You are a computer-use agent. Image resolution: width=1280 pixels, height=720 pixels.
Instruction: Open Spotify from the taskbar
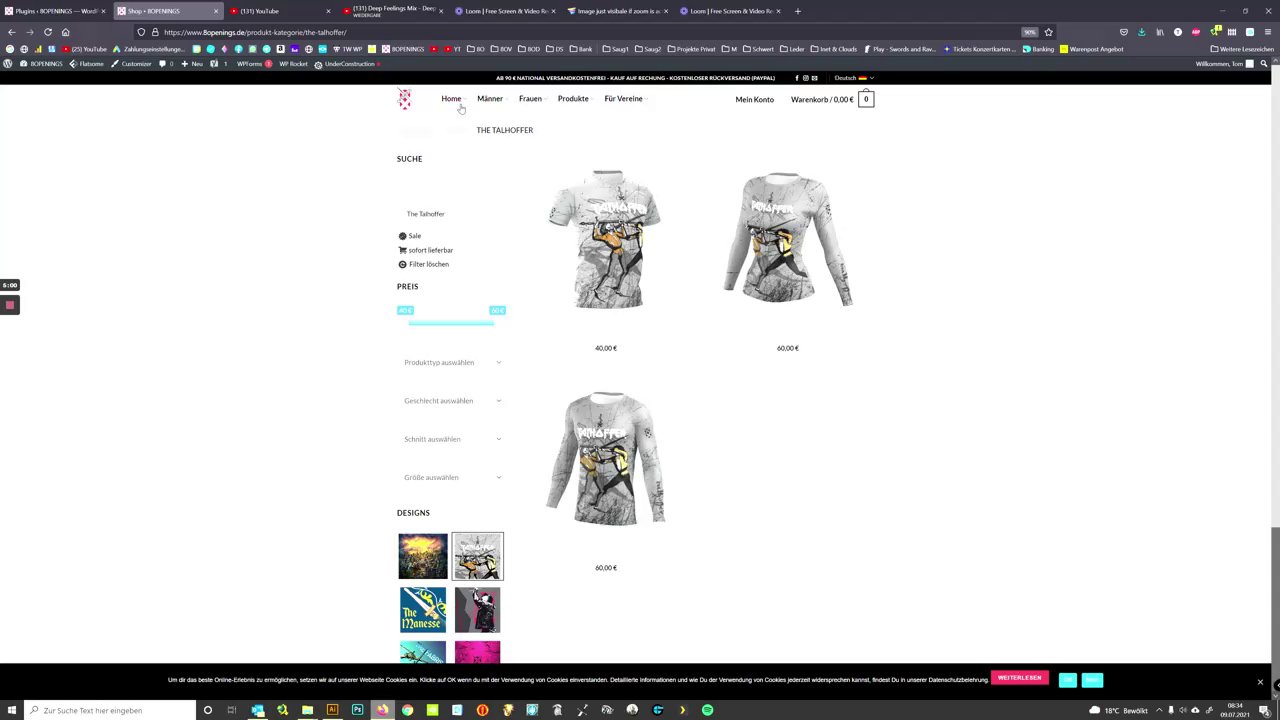coord(707,710)
